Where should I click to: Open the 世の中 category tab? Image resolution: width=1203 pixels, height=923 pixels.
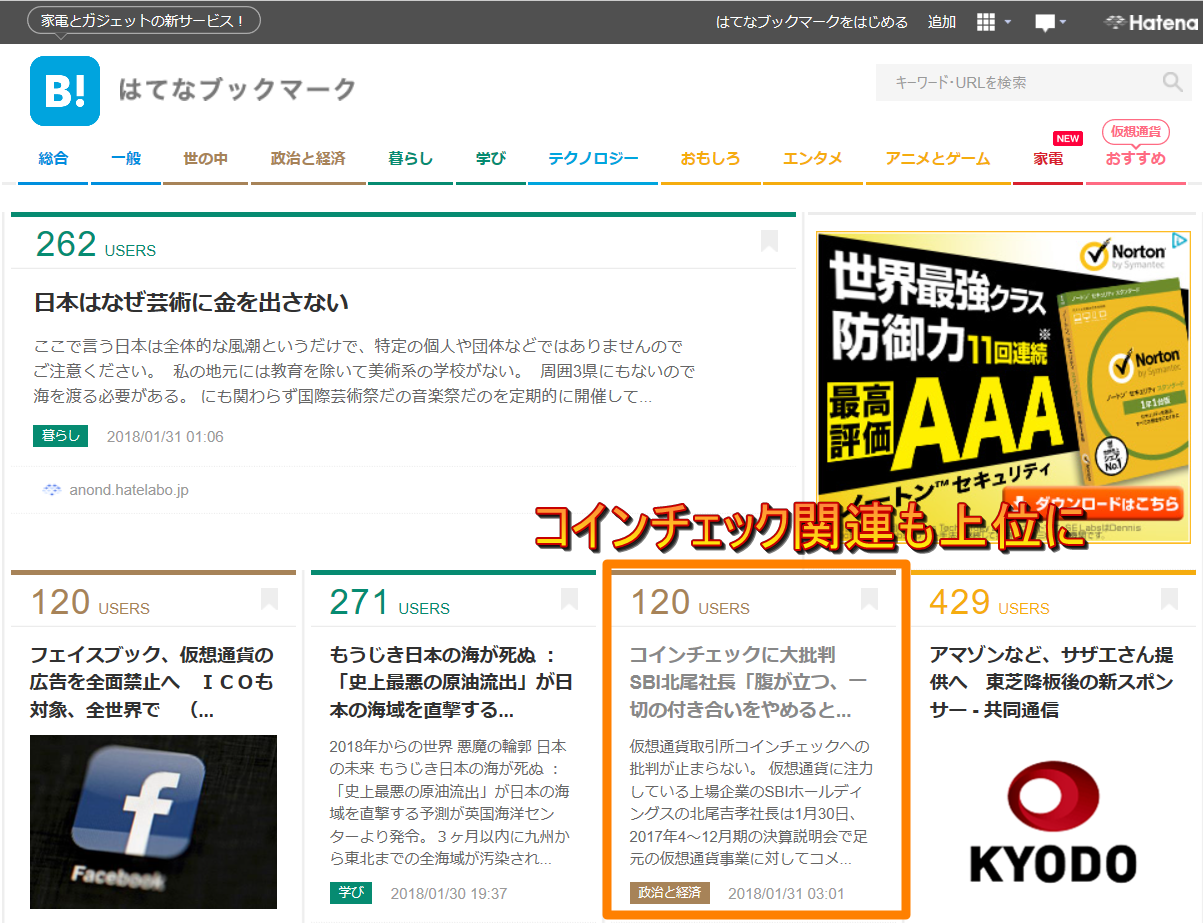pyautogui.click(x=205, y=158)
